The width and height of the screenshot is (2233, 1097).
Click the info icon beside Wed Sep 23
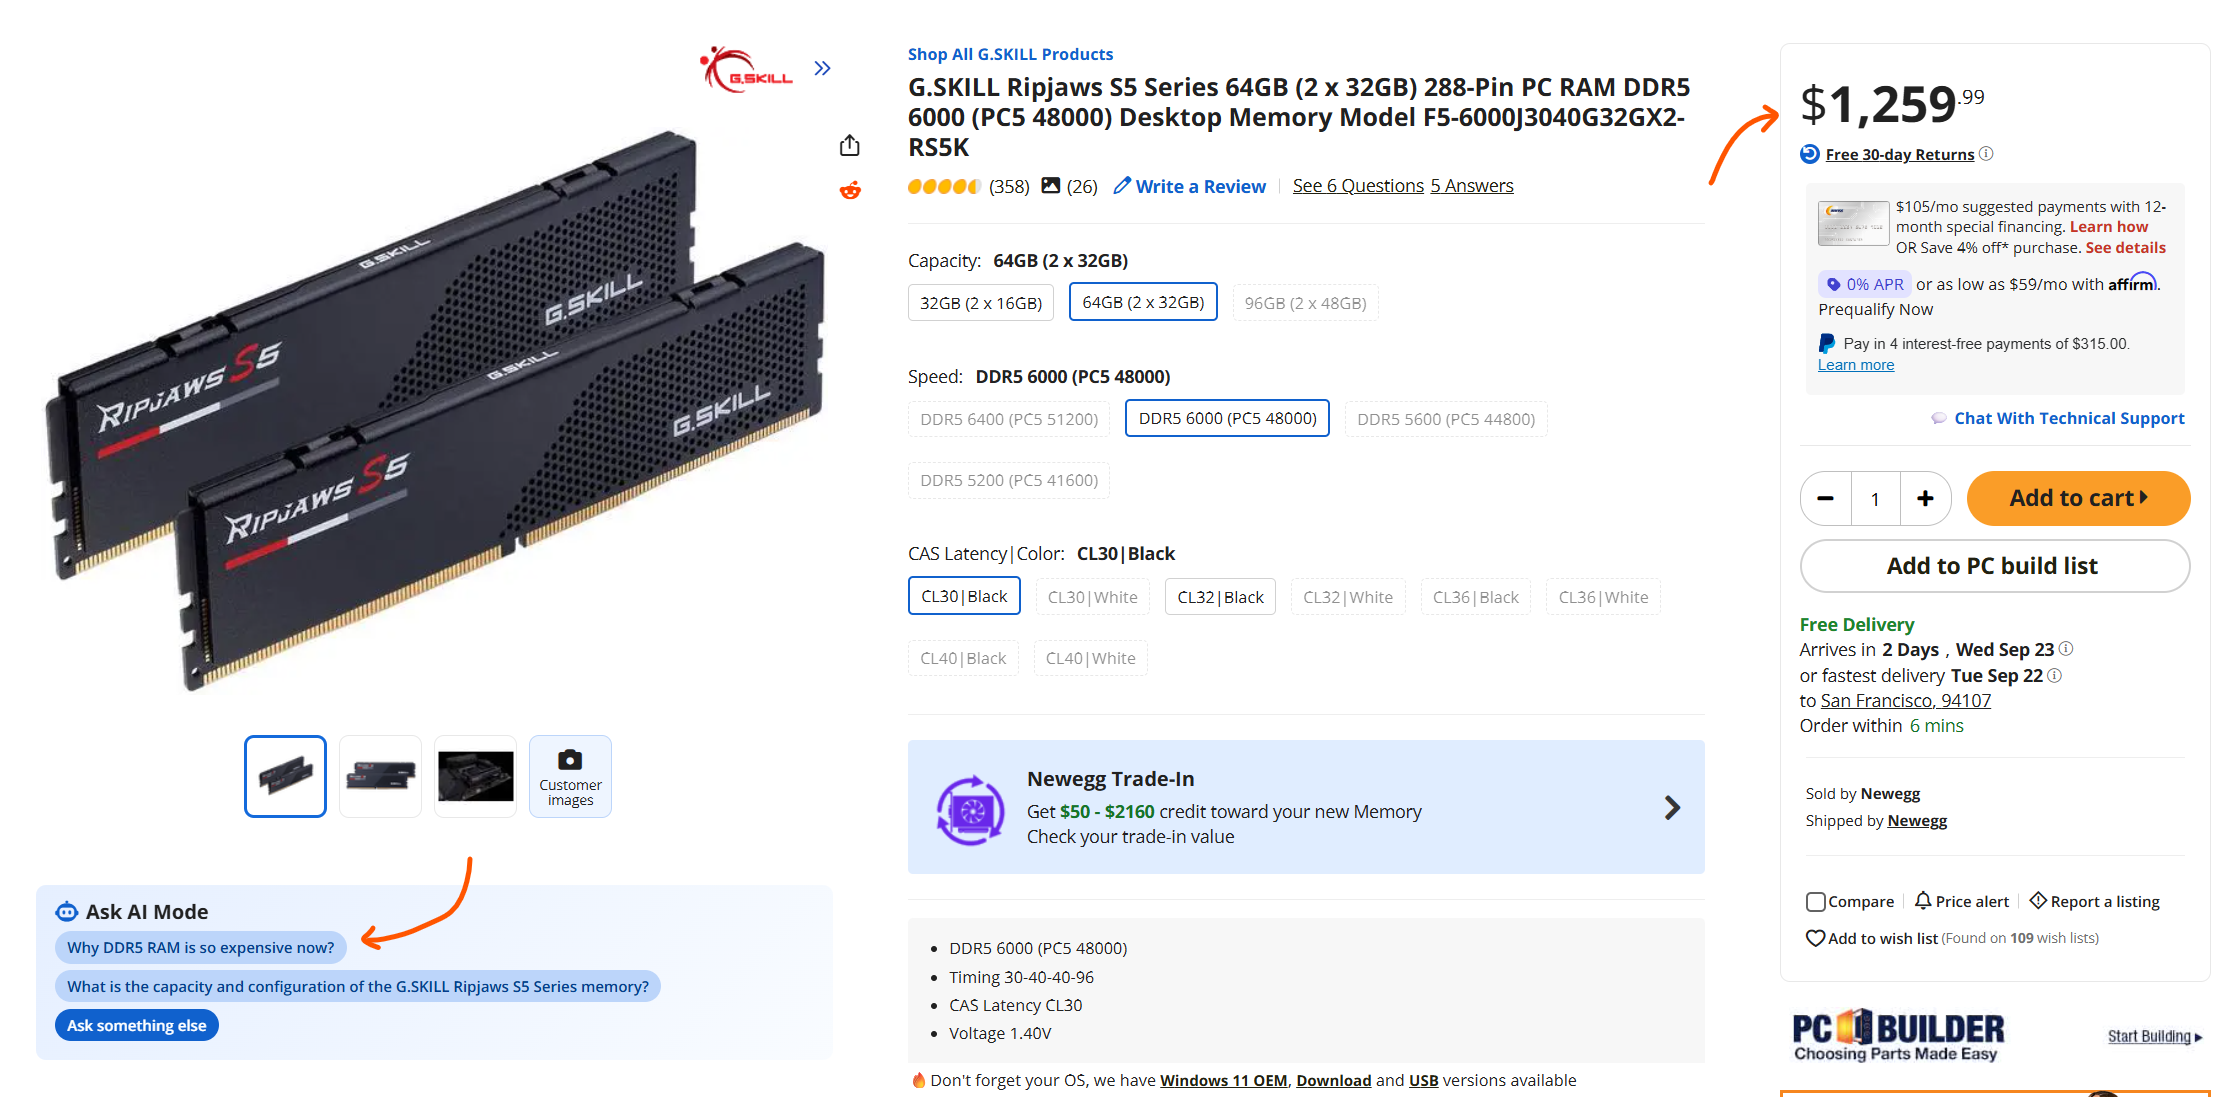coord(2066,648)
